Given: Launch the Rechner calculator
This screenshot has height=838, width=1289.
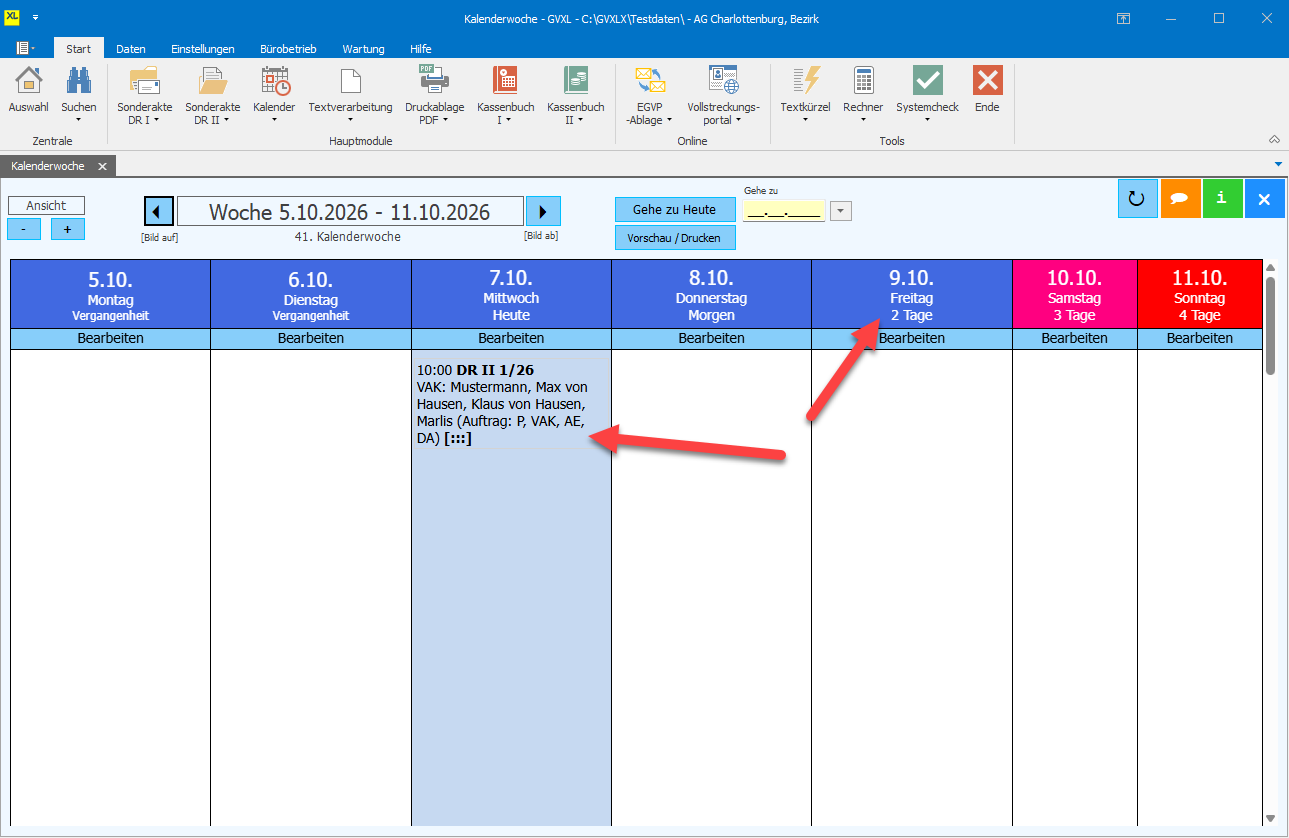Looking at the screenshot, I should [x=863, y=95].
